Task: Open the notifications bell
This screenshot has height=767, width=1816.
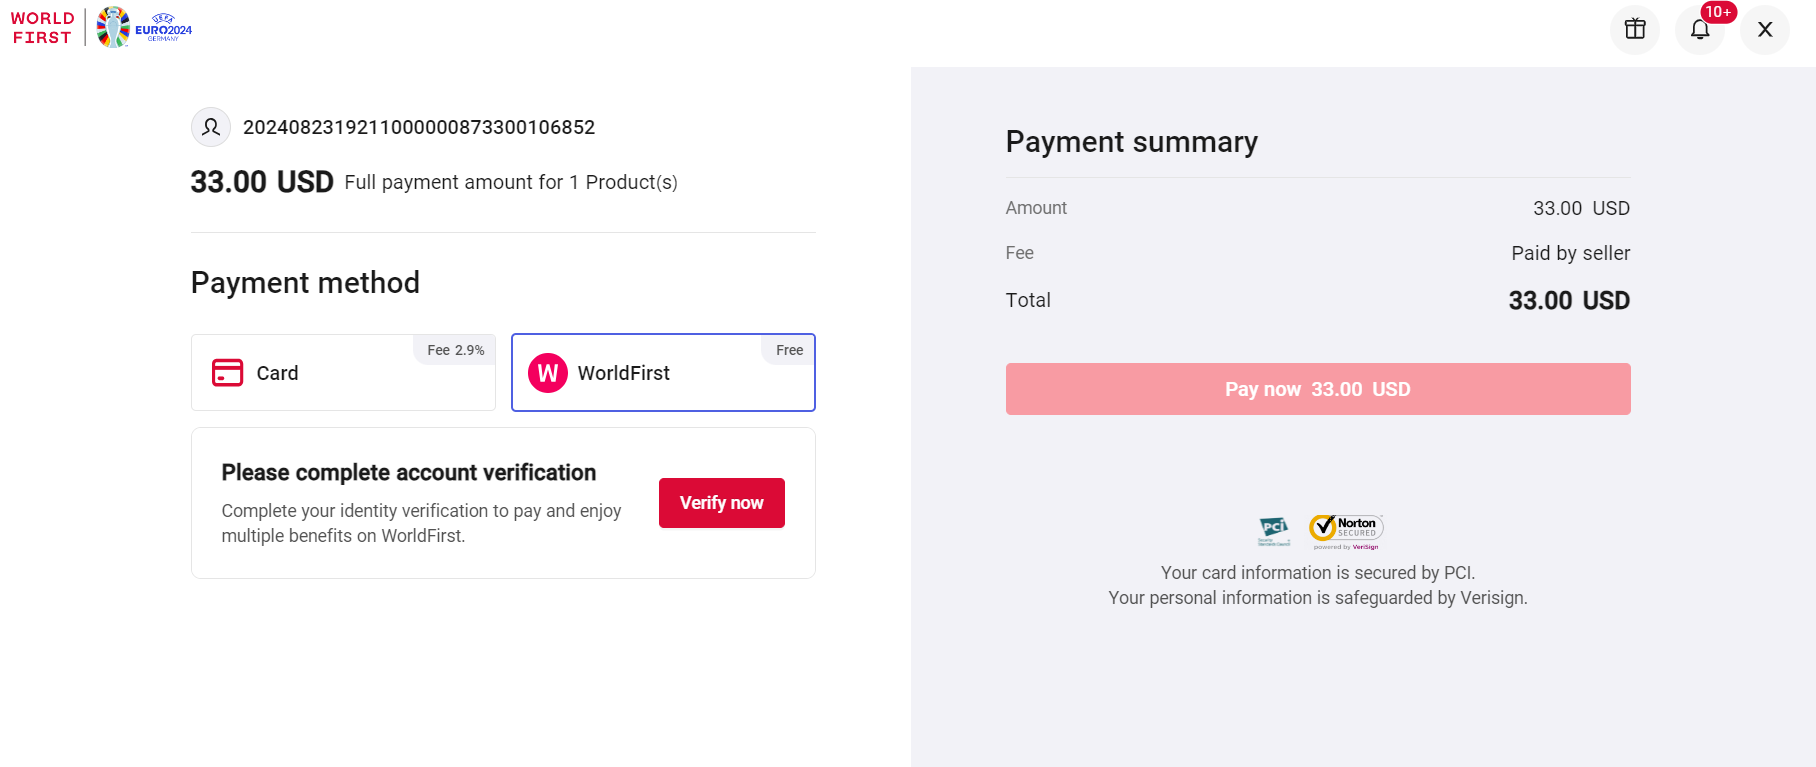Action: pyautogui.click(x=1699, y=29)
